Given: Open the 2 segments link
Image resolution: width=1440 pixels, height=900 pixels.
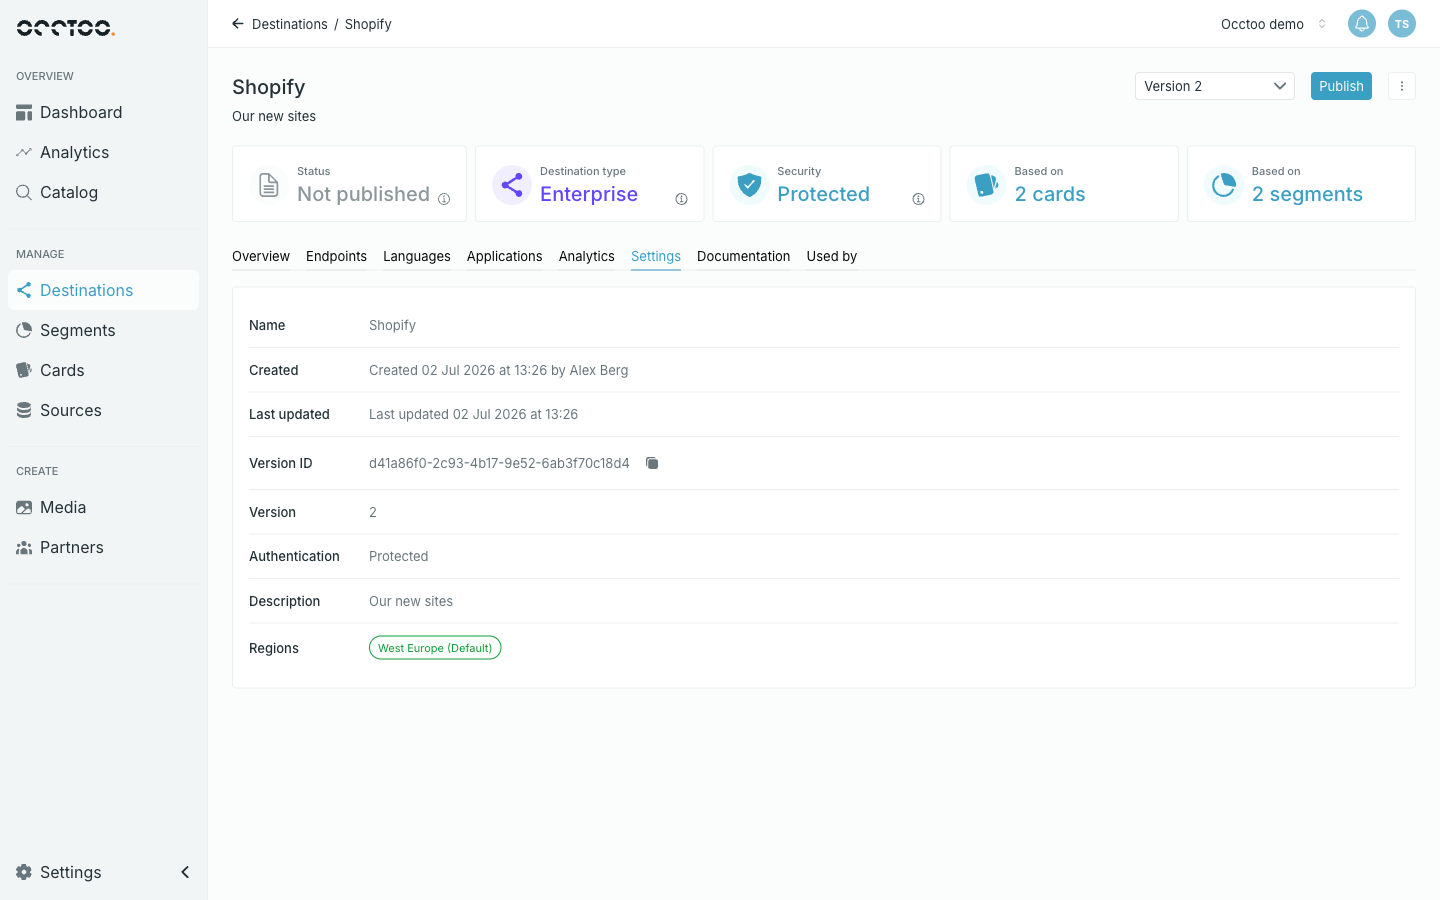Looking at the screenshot, I should click(x=1307, y=194).
